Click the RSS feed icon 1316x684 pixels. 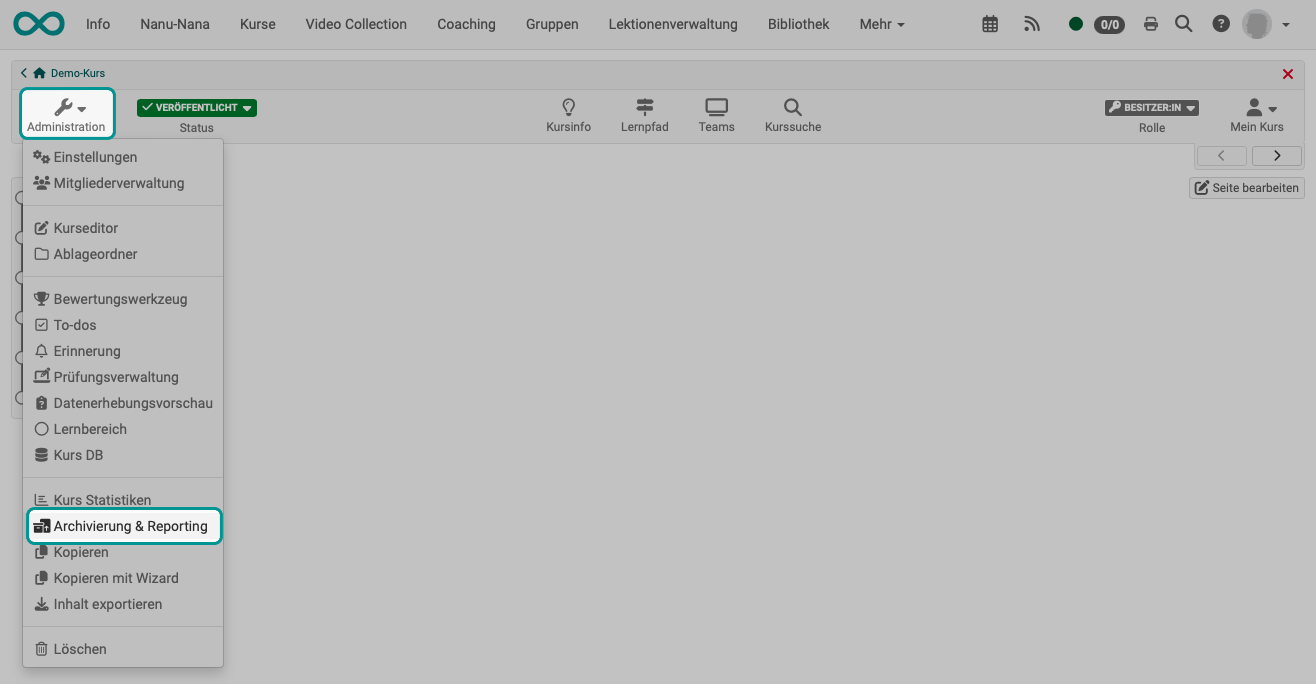[x=1032, y=23]
